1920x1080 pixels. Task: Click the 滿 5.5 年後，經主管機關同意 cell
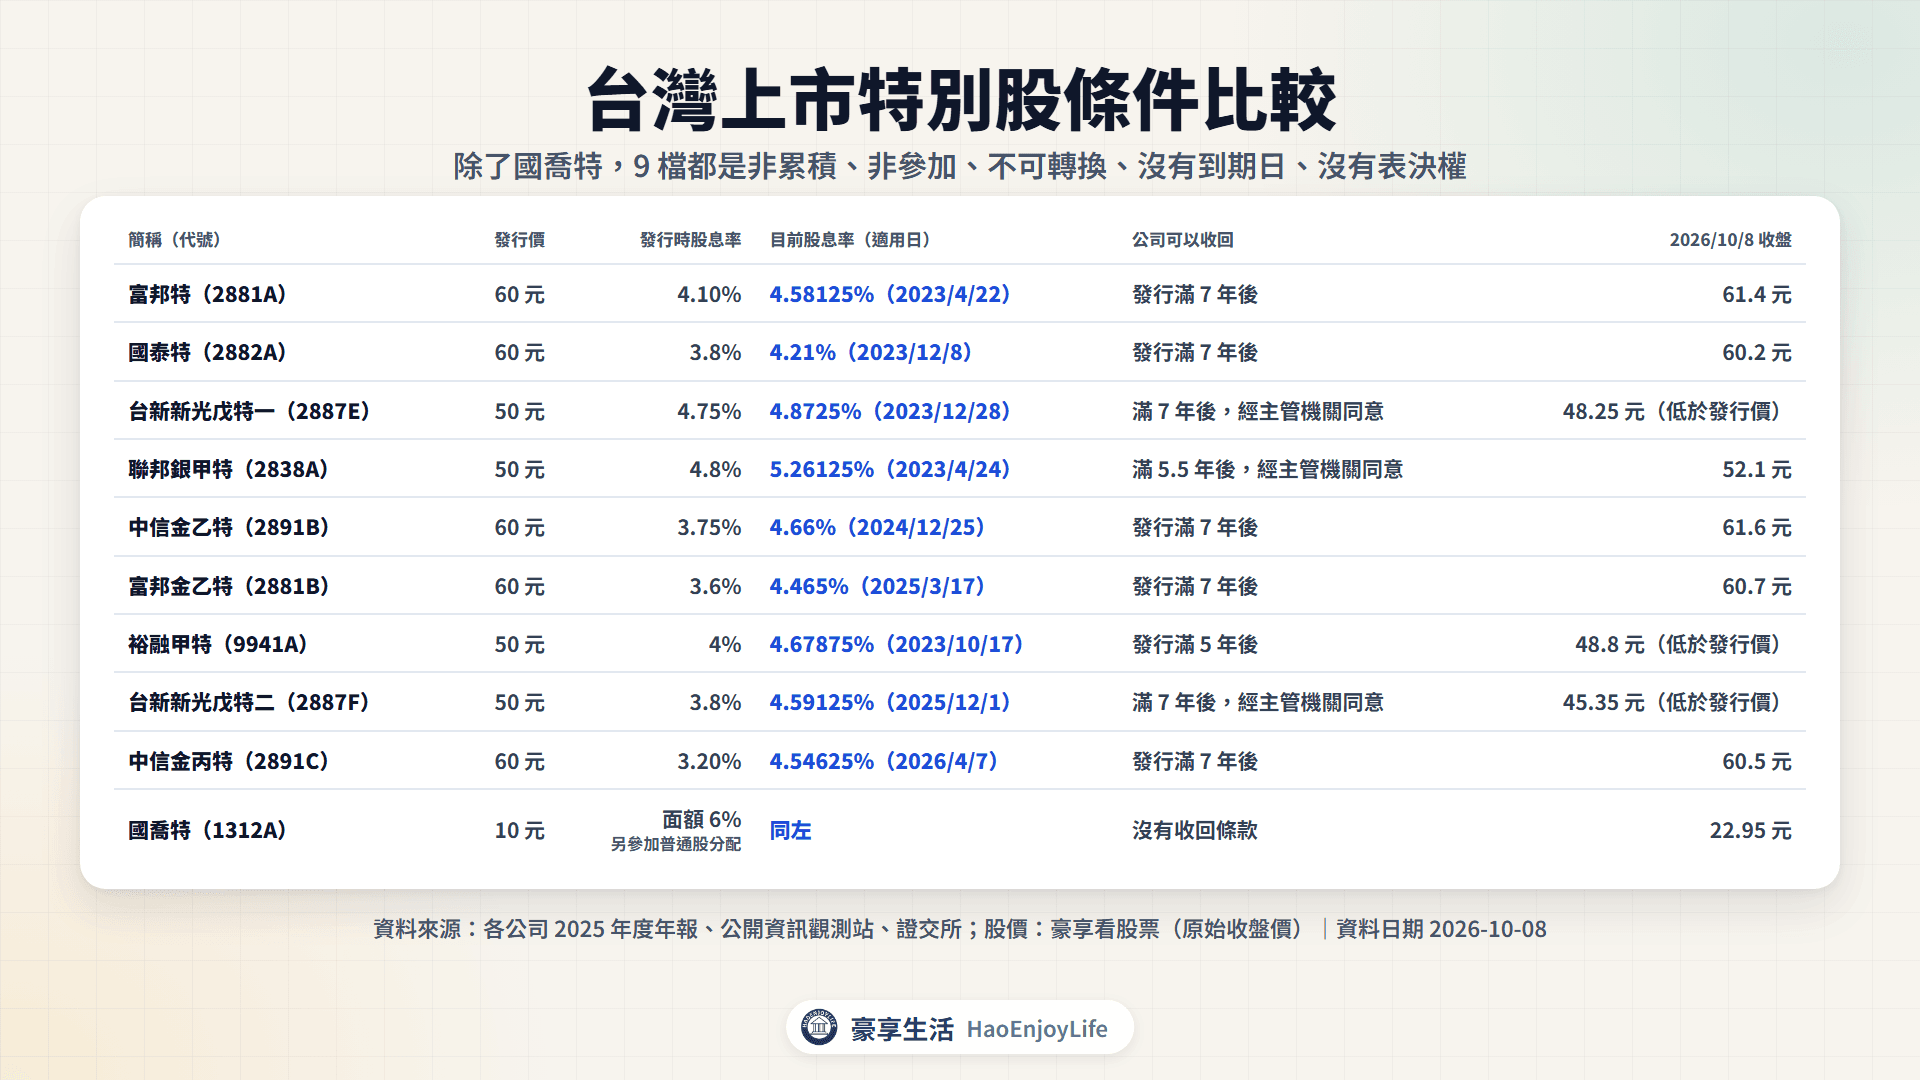click(x=1267, y=469)
